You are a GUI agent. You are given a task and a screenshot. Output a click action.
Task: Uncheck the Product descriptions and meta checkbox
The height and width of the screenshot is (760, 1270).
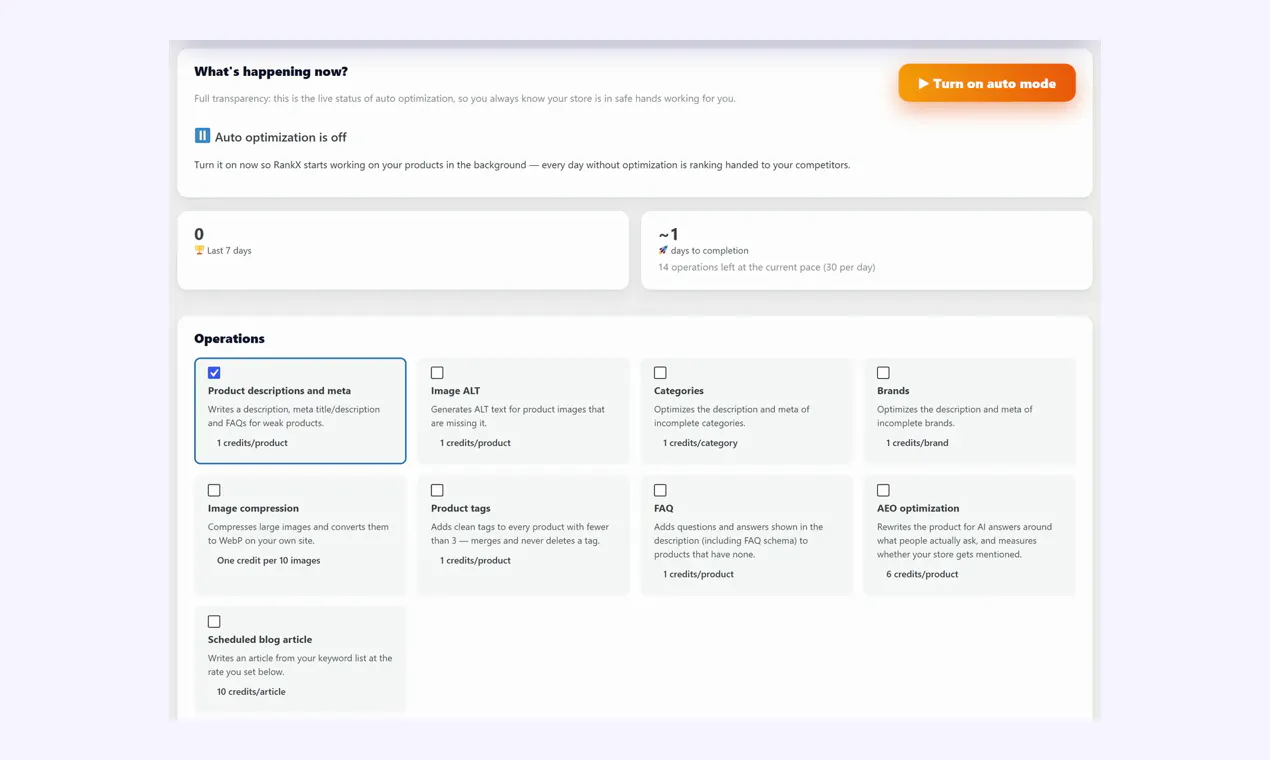click(x=214, y=373)
